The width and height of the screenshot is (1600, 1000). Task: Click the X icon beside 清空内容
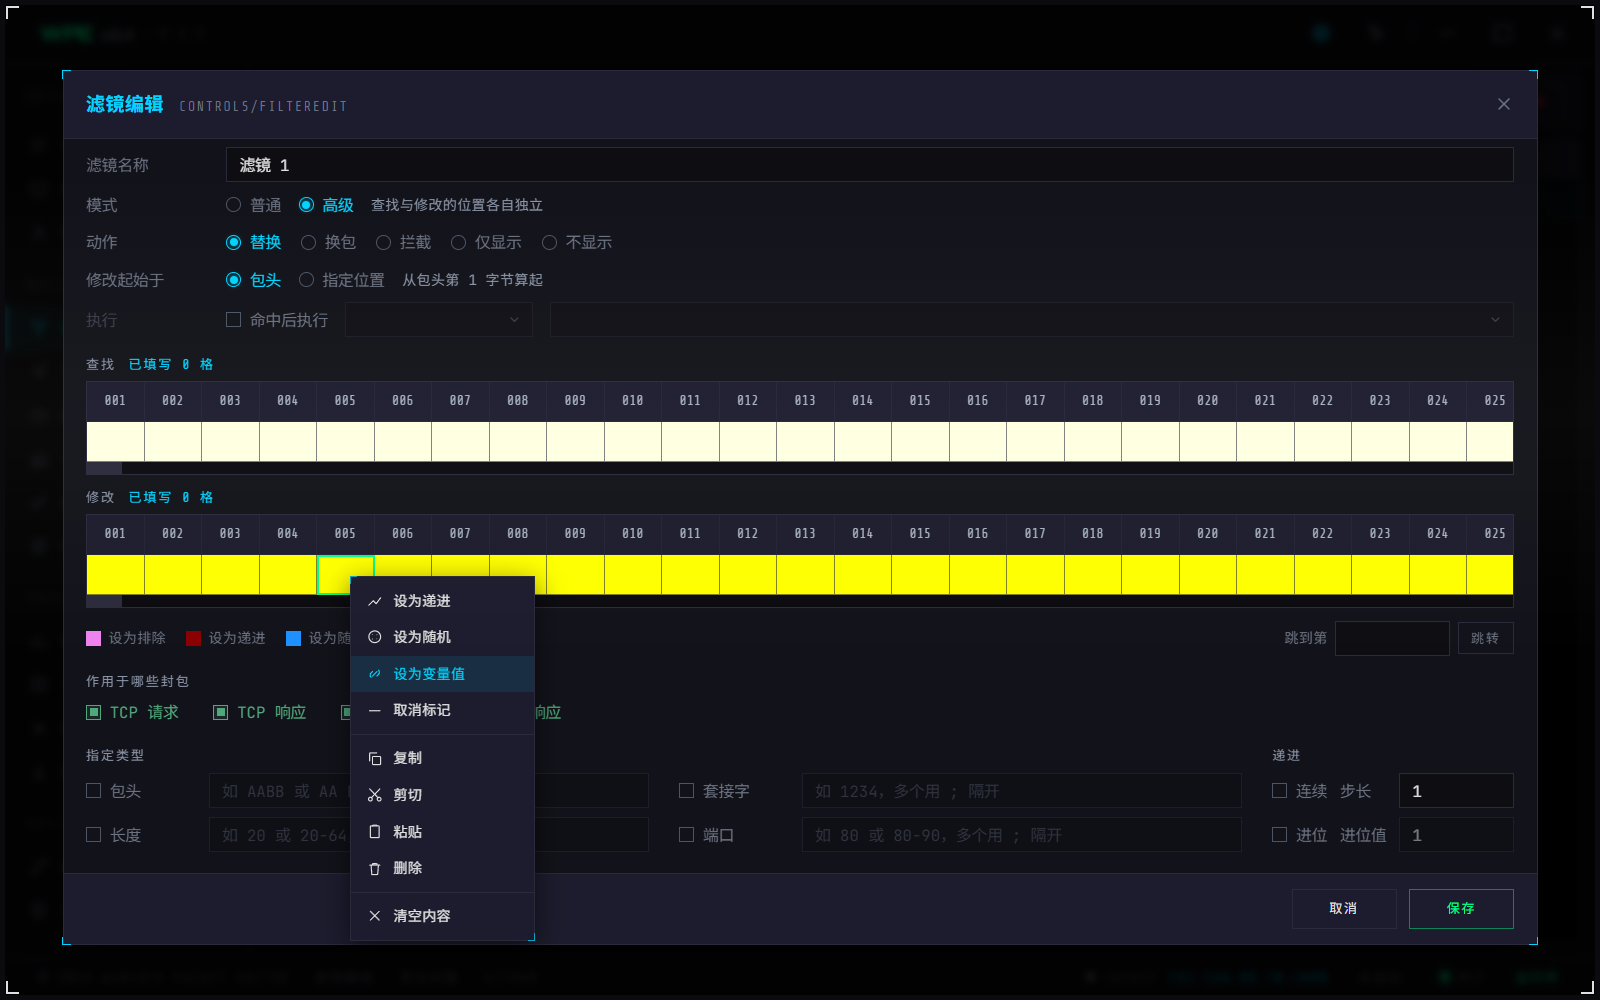(375, 916)
